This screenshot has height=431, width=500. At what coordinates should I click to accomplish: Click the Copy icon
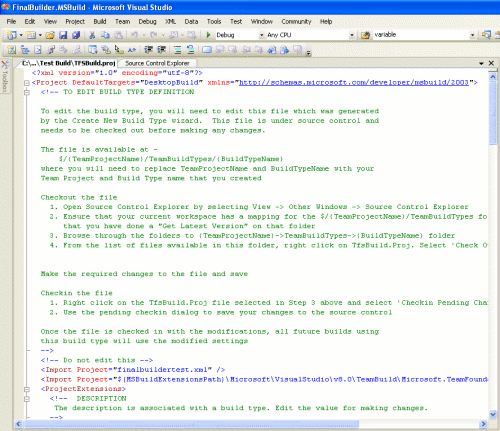(105, 35)
